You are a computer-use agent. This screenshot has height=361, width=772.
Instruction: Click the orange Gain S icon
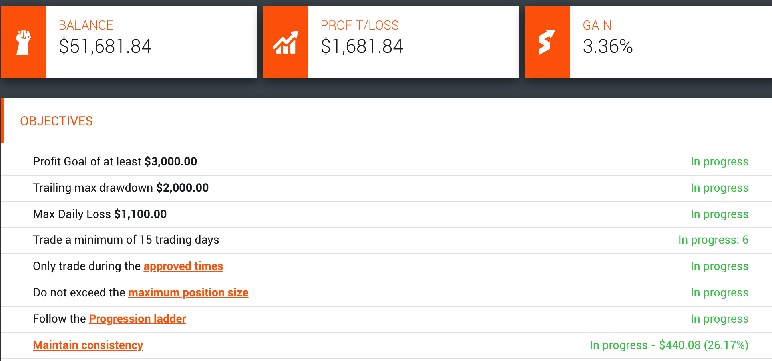point(547,42)
